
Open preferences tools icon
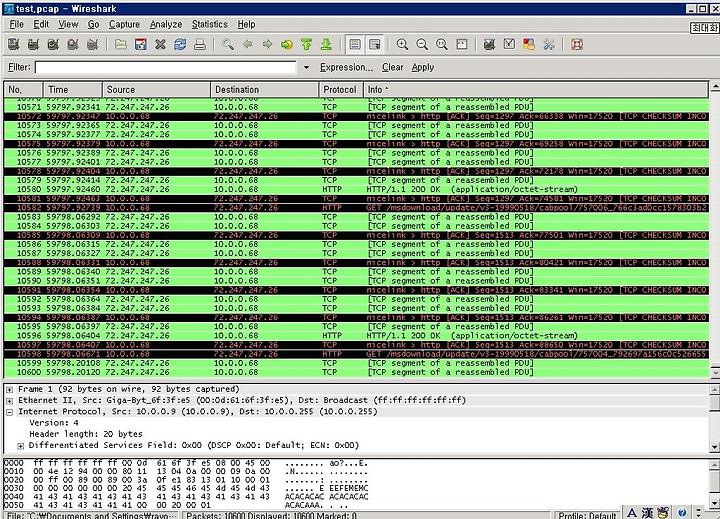549,45
